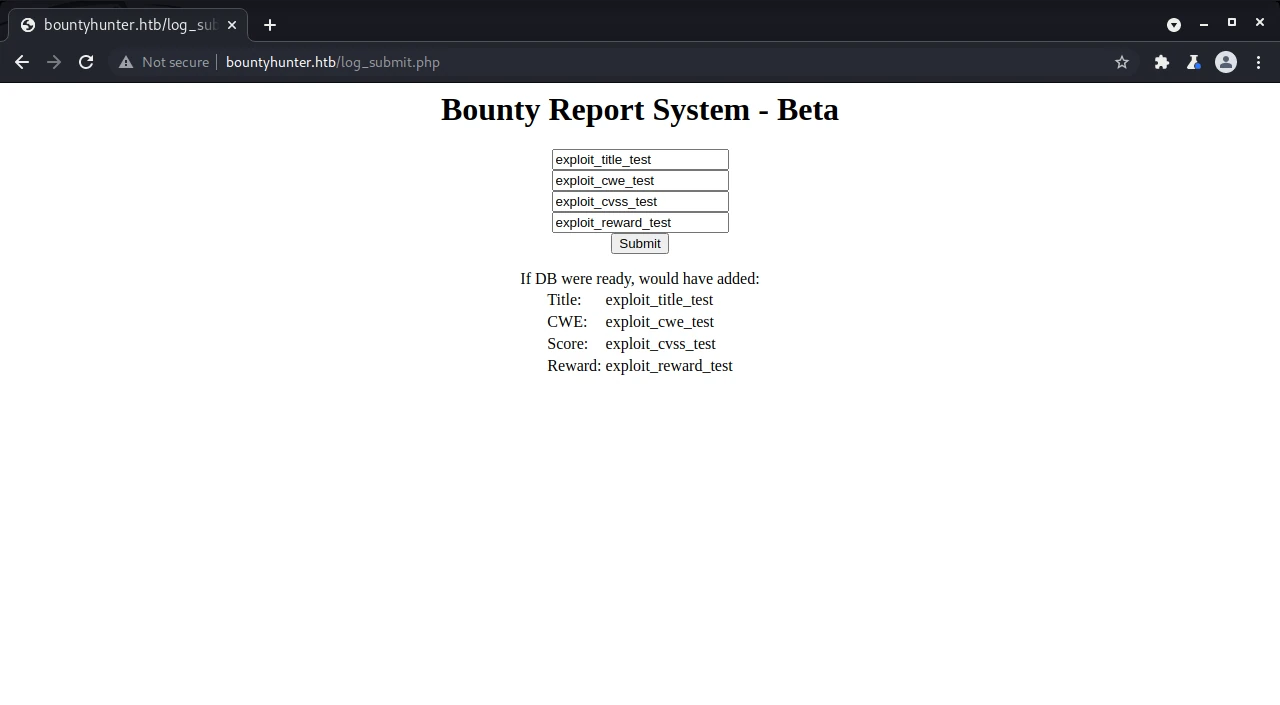Click the exploit_cwe_test input field
1280x705 pixels.
640,181
